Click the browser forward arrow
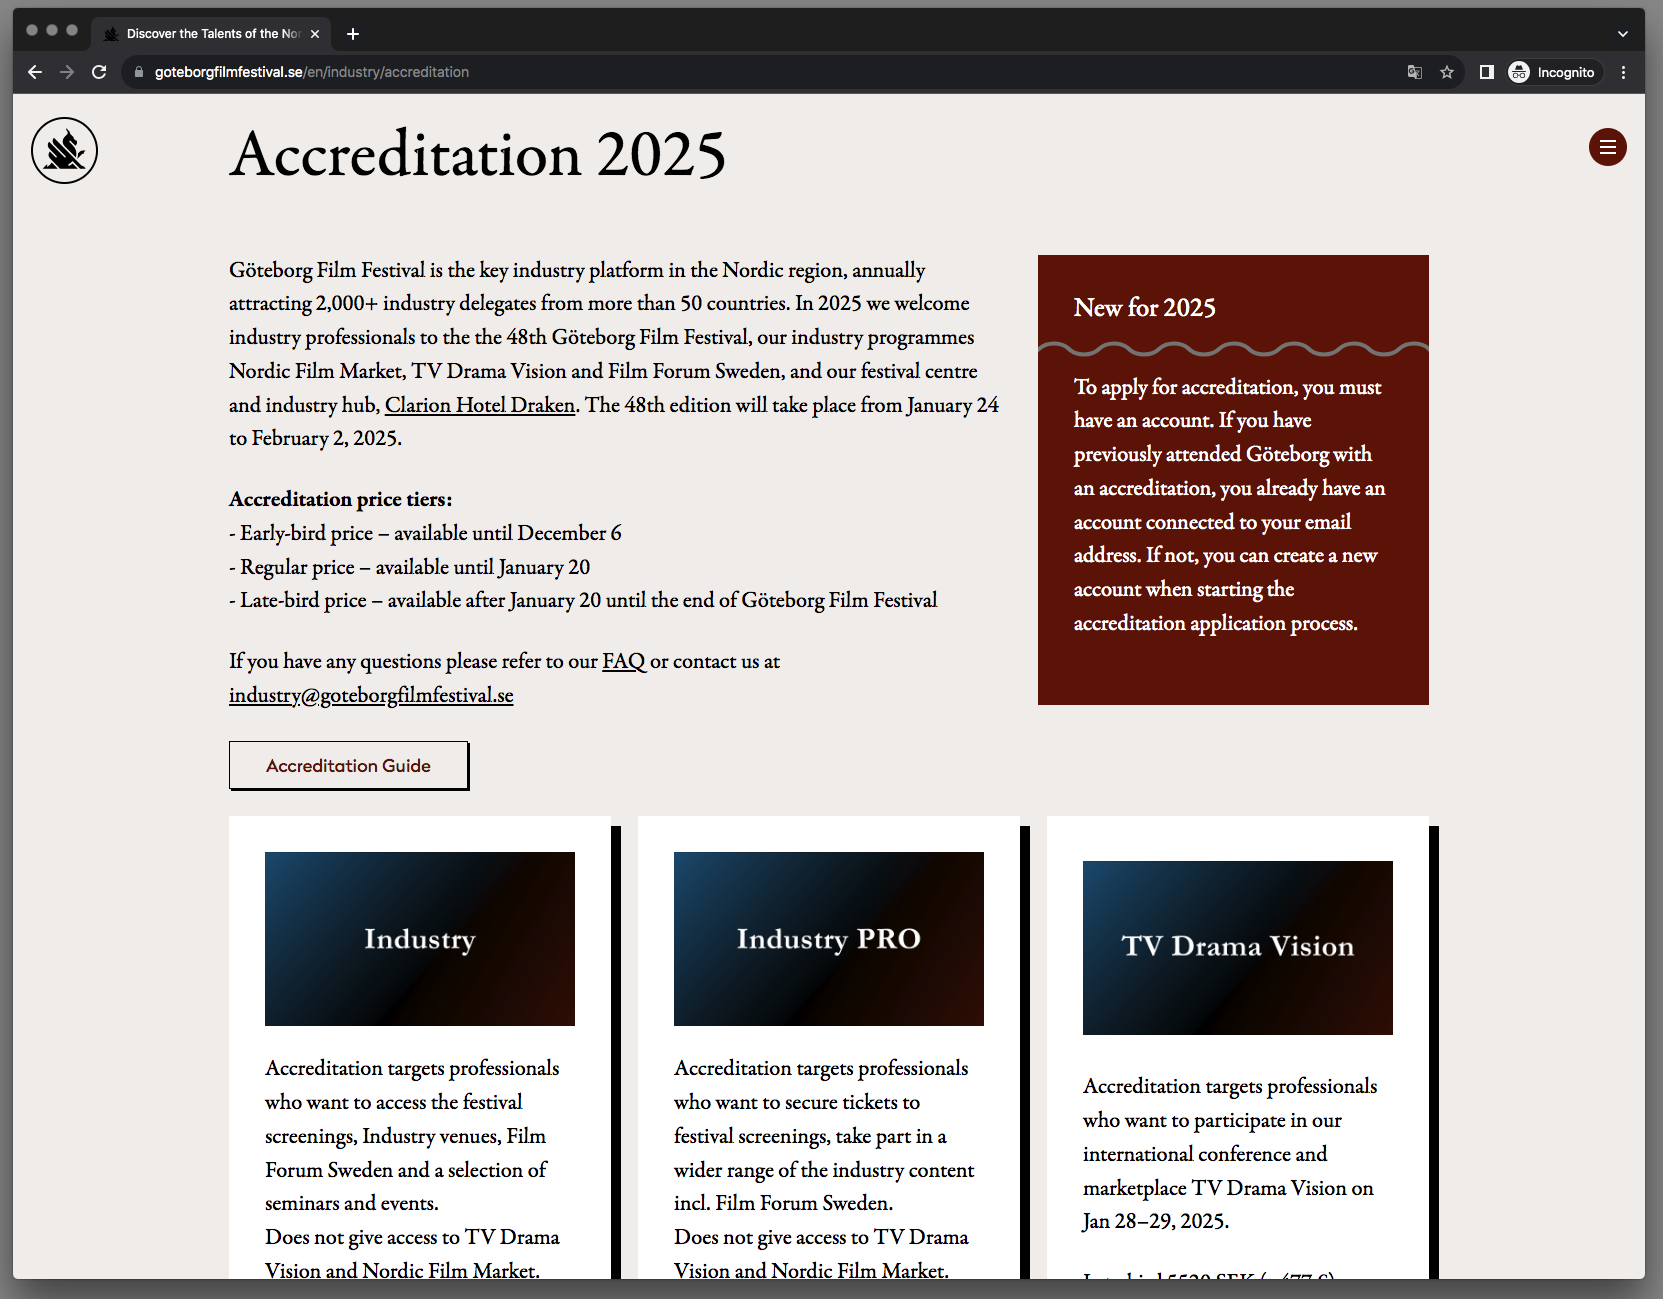Viewport: 1663px width, 1299px height. coord(67,72)
